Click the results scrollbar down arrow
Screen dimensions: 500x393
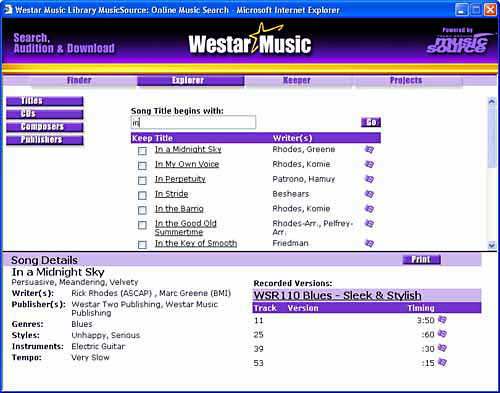492,245
